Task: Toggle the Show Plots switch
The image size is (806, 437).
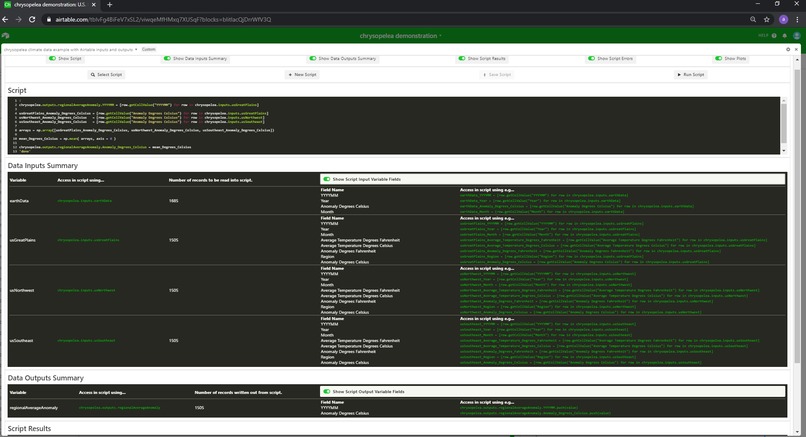Action: coord(719,59)
